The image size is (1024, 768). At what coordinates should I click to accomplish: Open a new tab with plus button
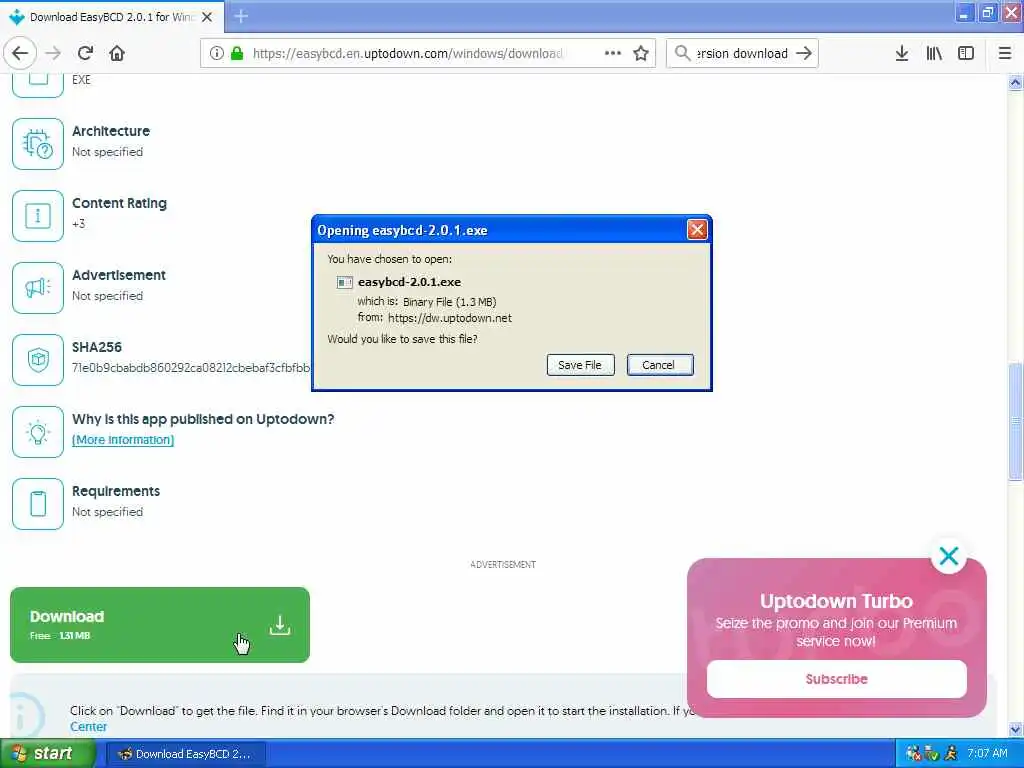pos(241,16)
